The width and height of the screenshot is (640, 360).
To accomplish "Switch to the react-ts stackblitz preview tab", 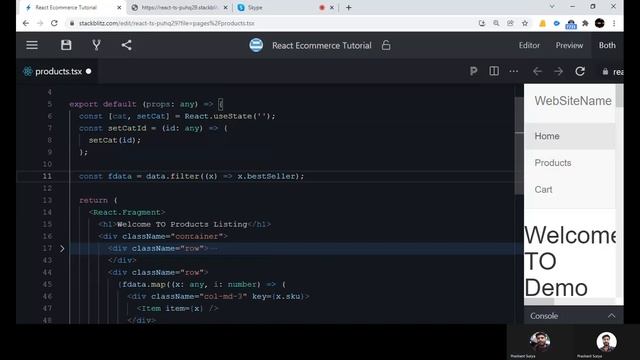I will pos(179,7).
